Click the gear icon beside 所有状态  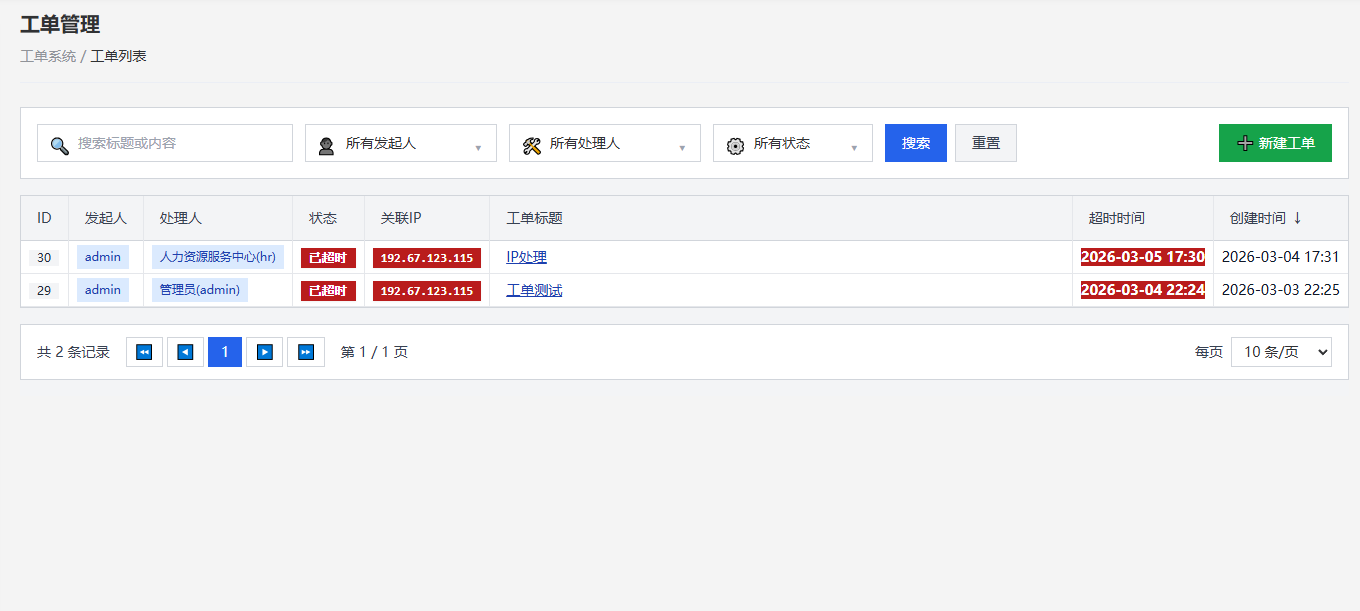[x=733, y=143]
